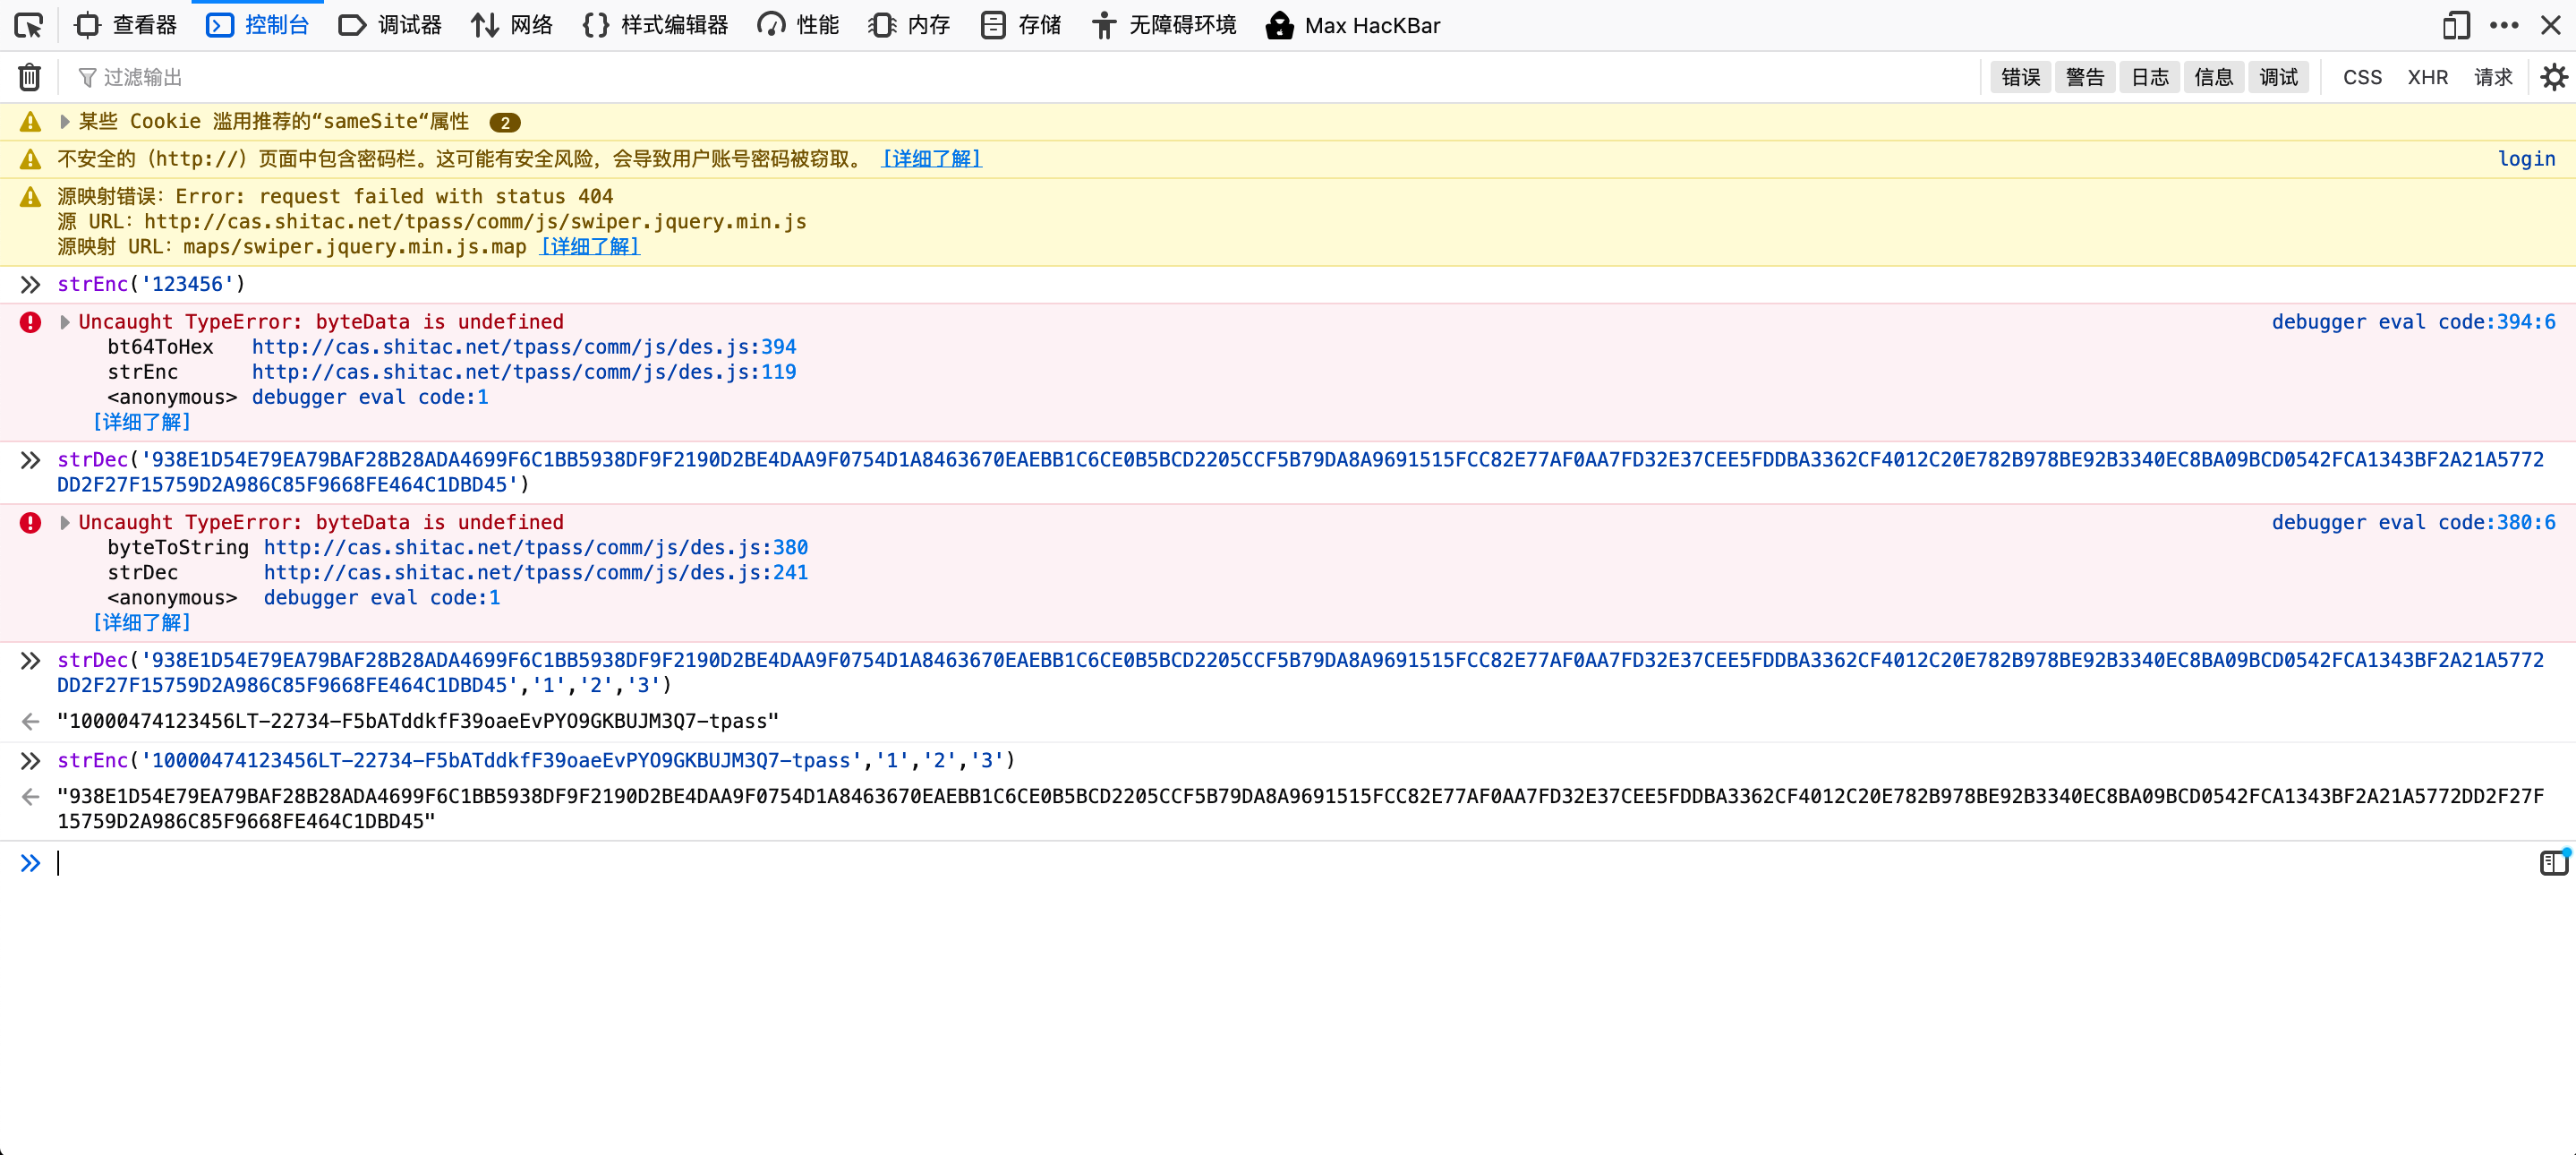2576x1155 pixels.
Task: Toggle responsive design mode icon
Action: (x=2455, y=25)
